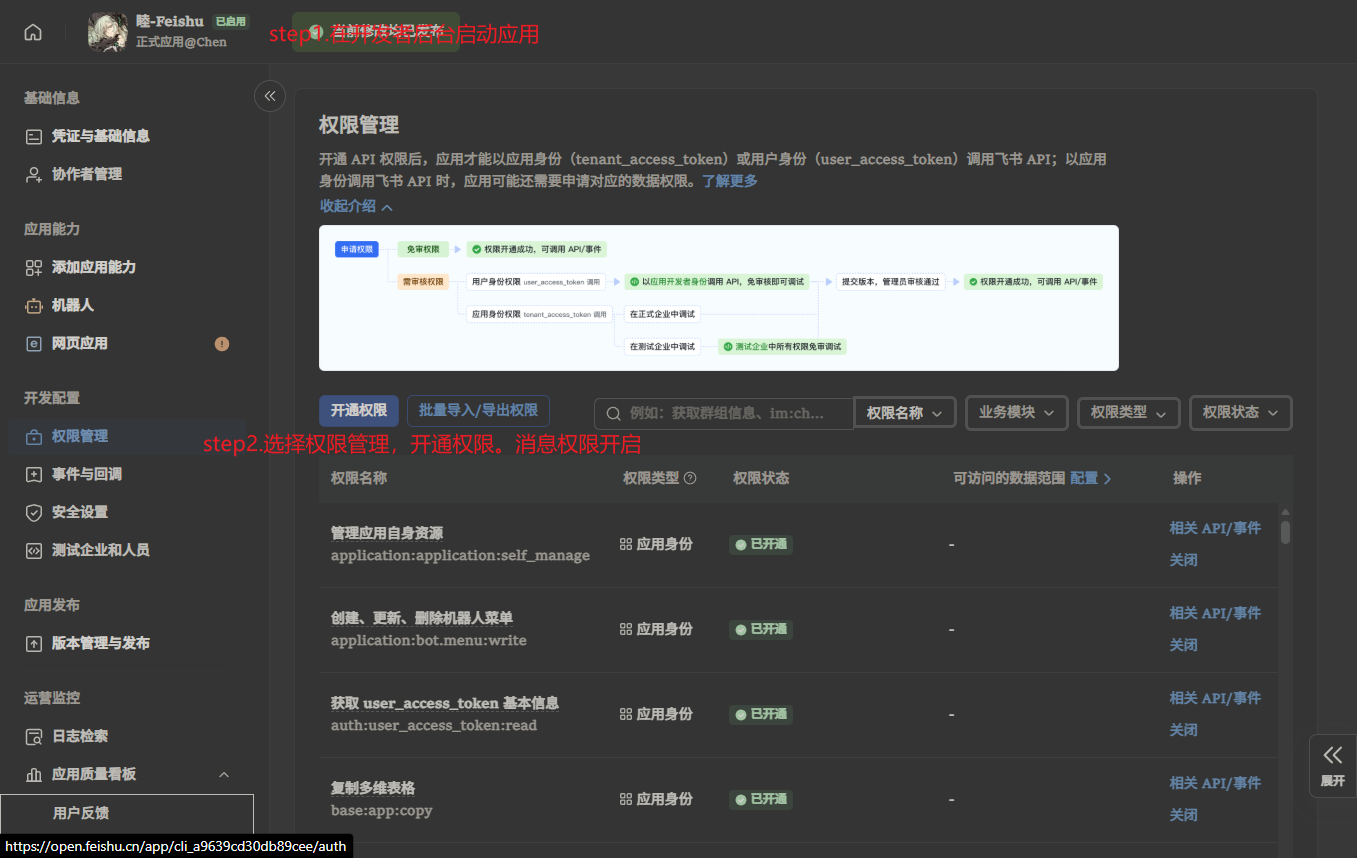Open 用户反馈 sub-item
The width and height of the screenshot is (1357, 858).
[x=81, y=813]
